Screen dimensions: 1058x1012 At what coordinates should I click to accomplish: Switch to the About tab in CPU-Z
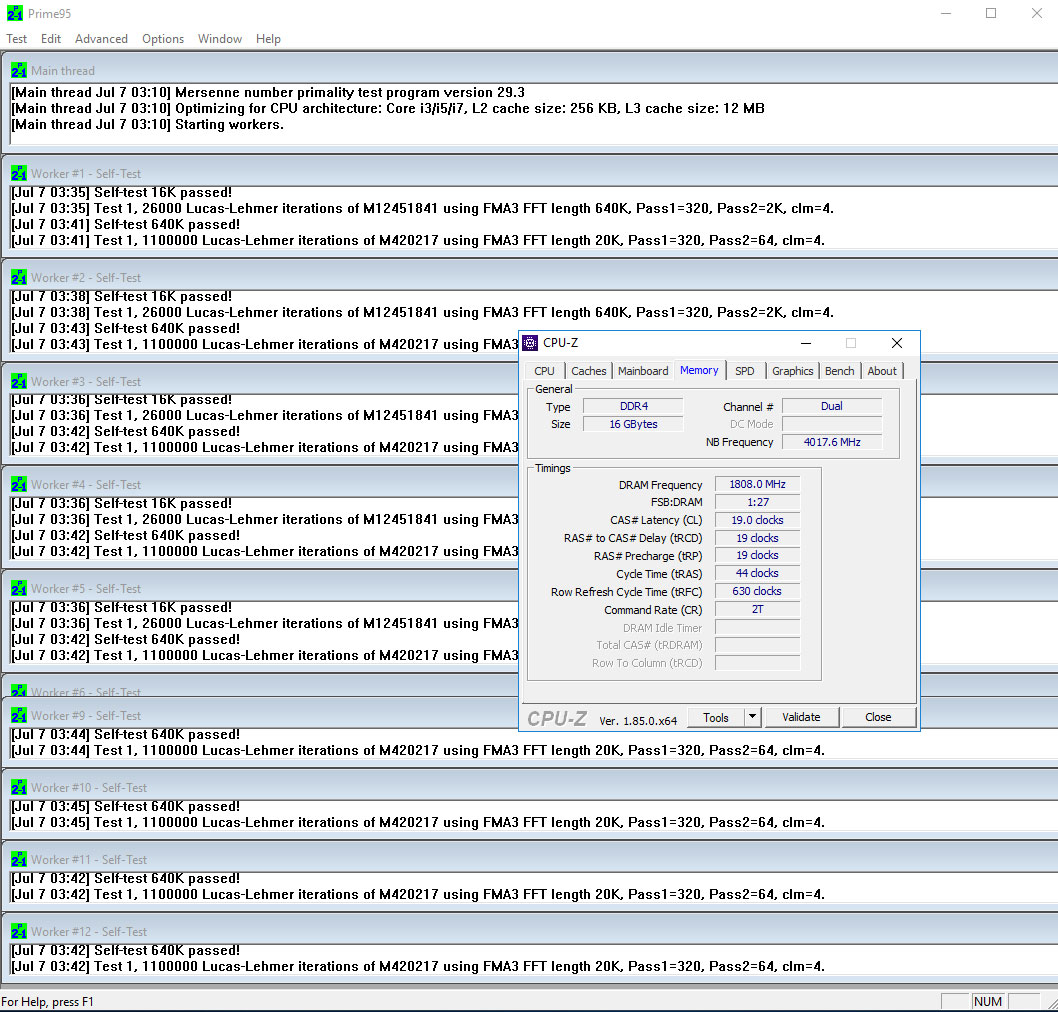882,371
